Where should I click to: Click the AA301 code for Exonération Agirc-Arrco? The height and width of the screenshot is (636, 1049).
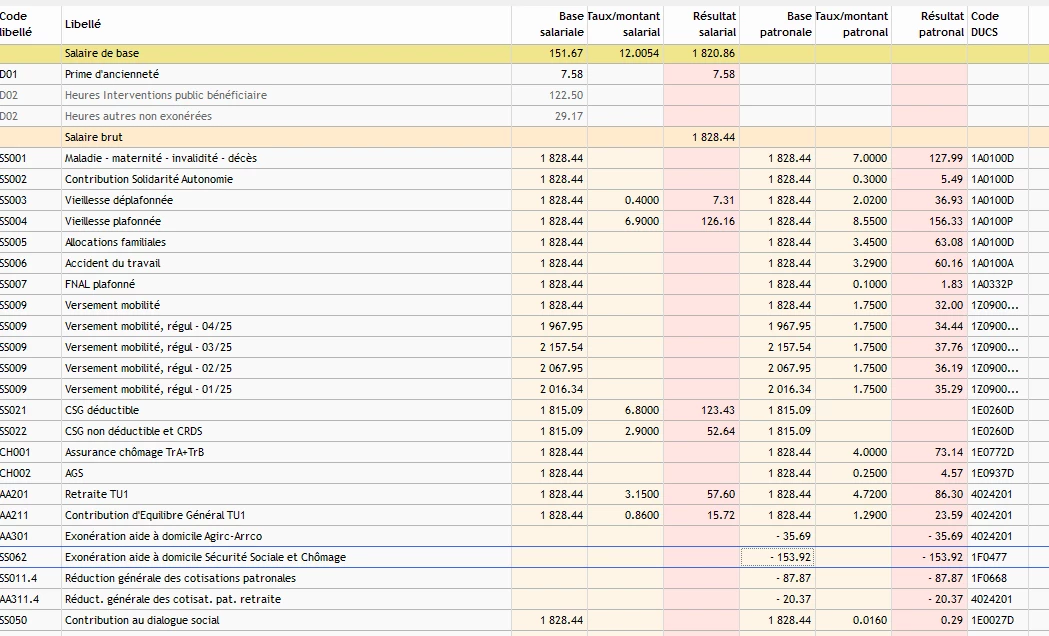point(14,536)
